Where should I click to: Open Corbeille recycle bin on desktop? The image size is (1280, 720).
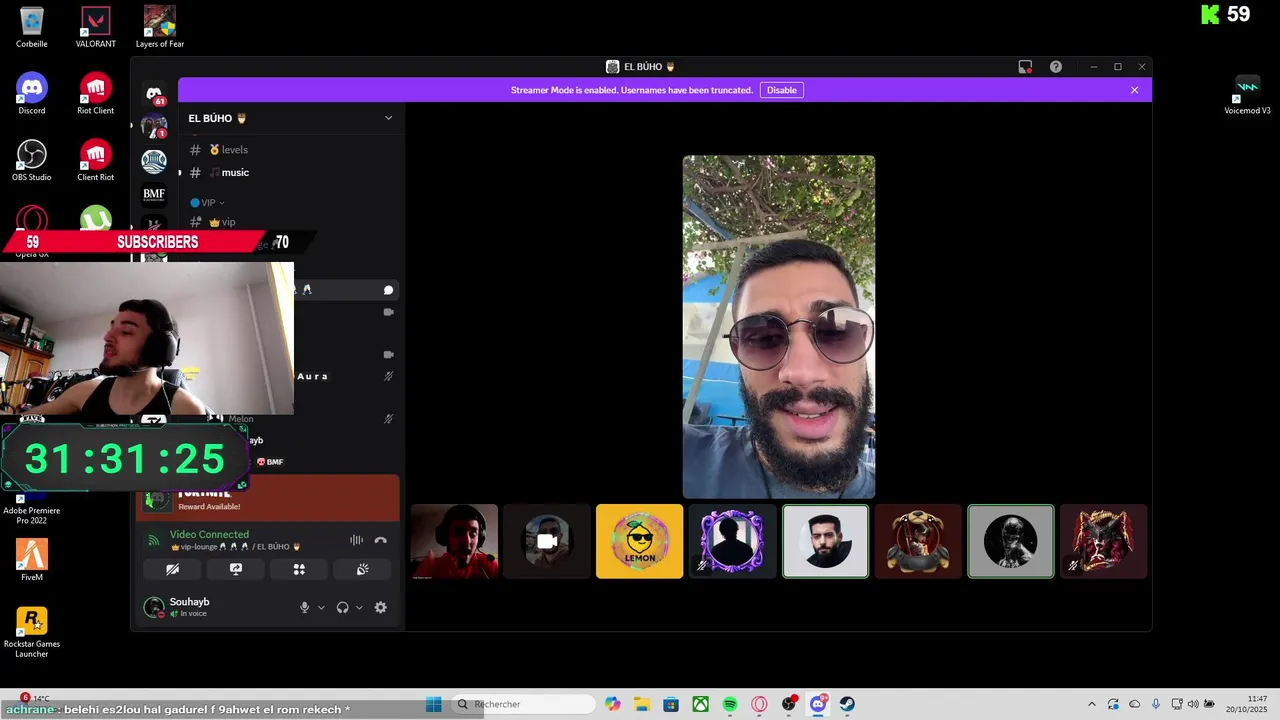pos(32,27)
